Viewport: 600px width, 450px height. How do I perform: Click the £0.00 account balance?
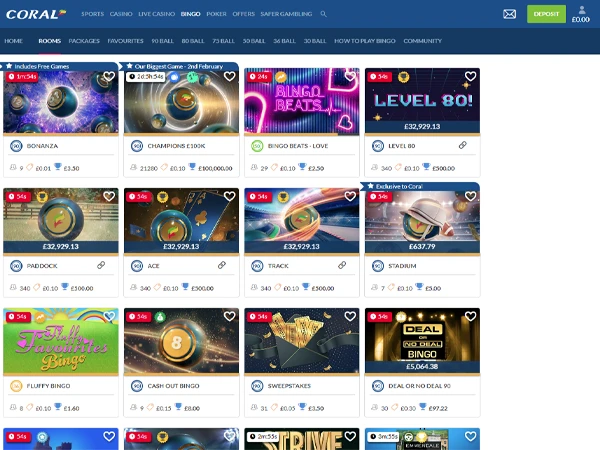pos(580,20)
